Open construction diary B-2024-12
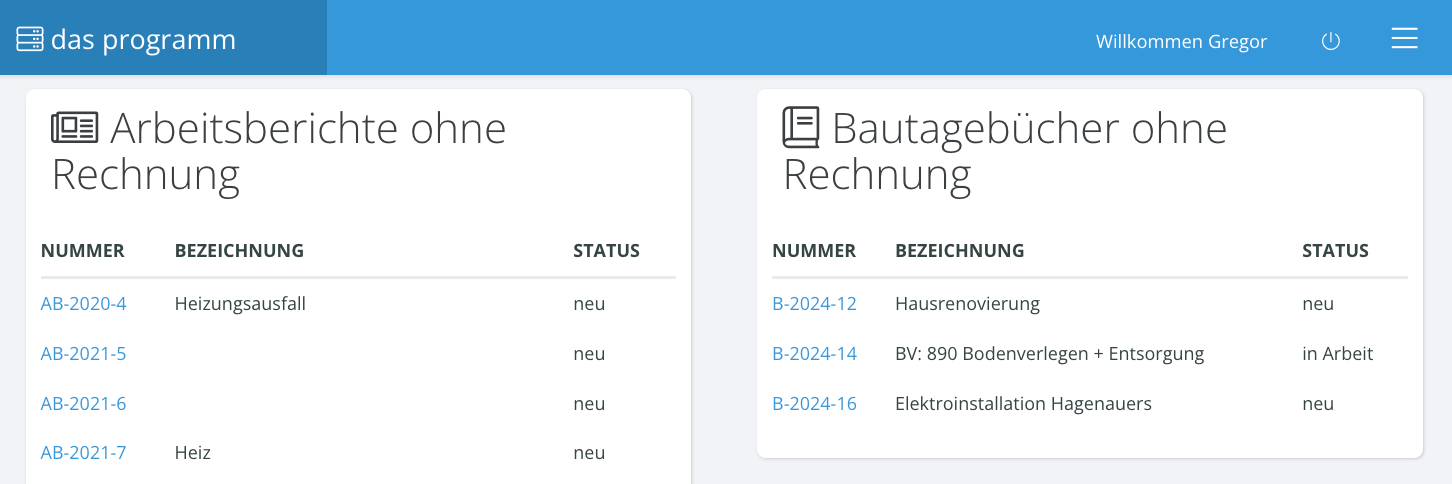This screenshot has height=484, width=1452. coord(814,303)
